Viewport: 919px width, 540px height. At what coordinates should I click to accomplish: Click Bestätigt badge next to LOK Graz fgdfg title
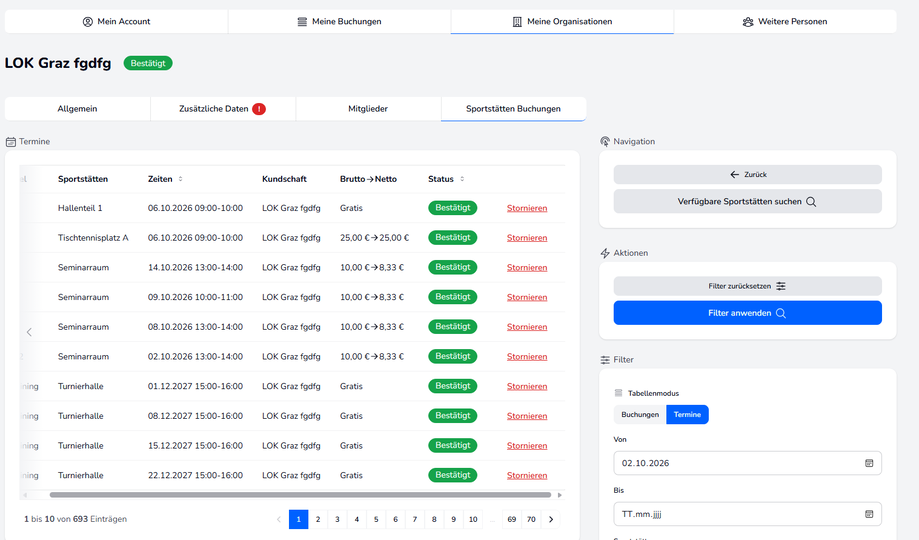148,63
